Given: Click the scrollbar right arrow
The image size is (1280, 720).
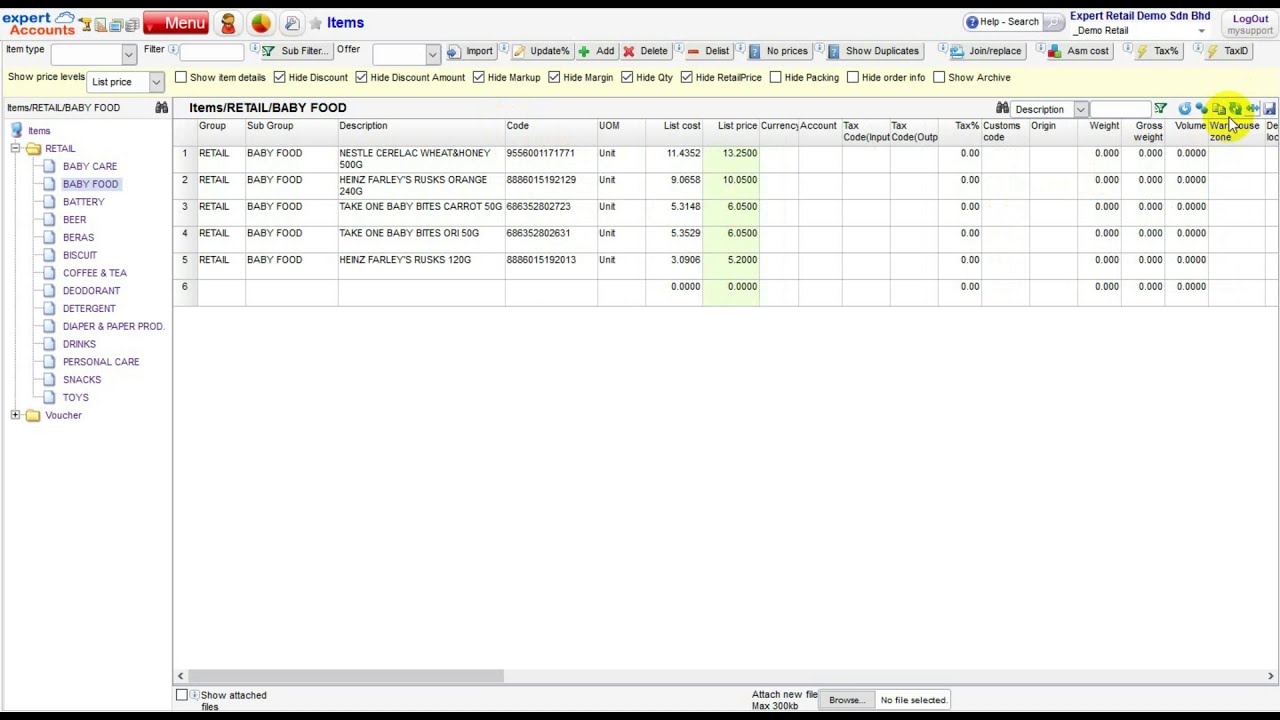Looking at the screenshot, I should pos(1271,676).
